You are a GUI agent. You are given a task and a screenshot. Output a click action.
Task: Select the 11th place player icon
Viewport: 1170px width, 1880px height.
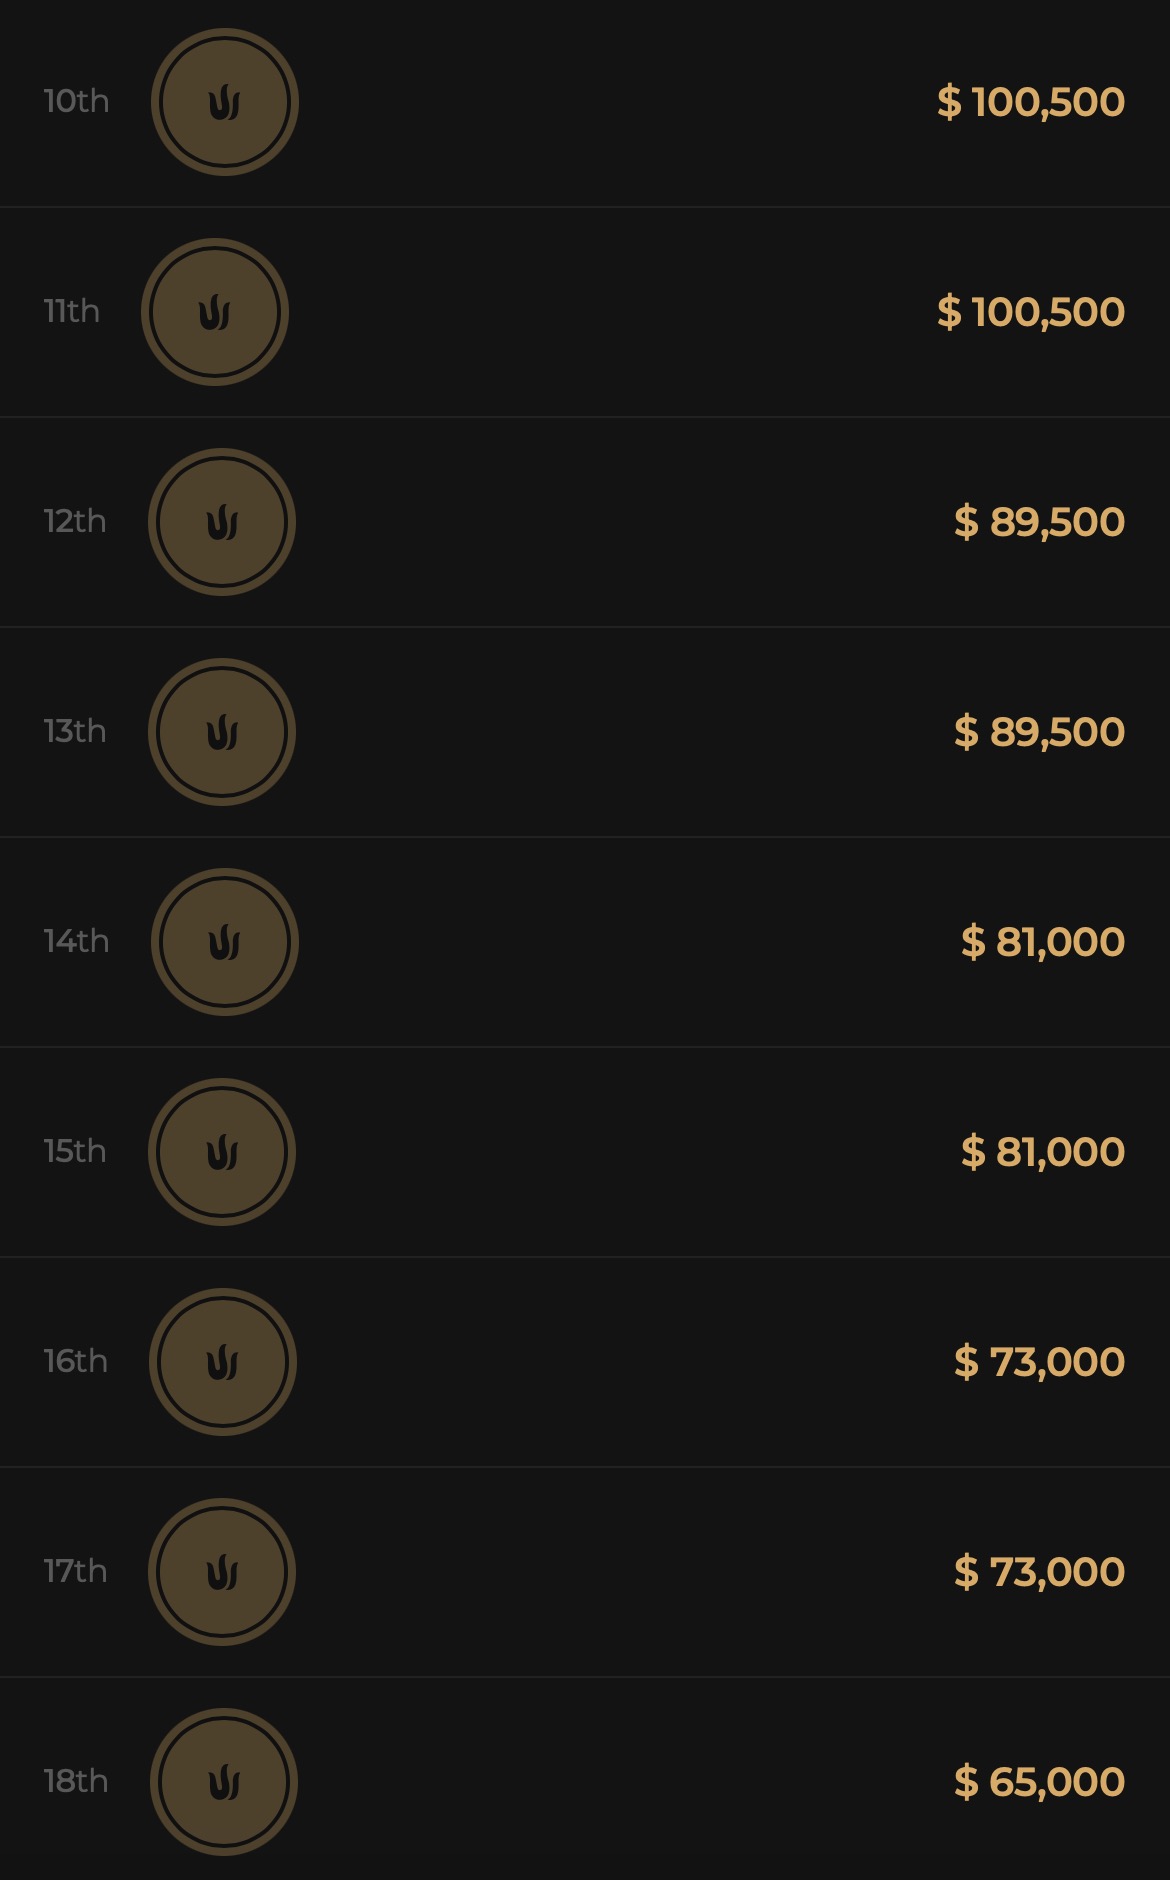click(215, 312)
